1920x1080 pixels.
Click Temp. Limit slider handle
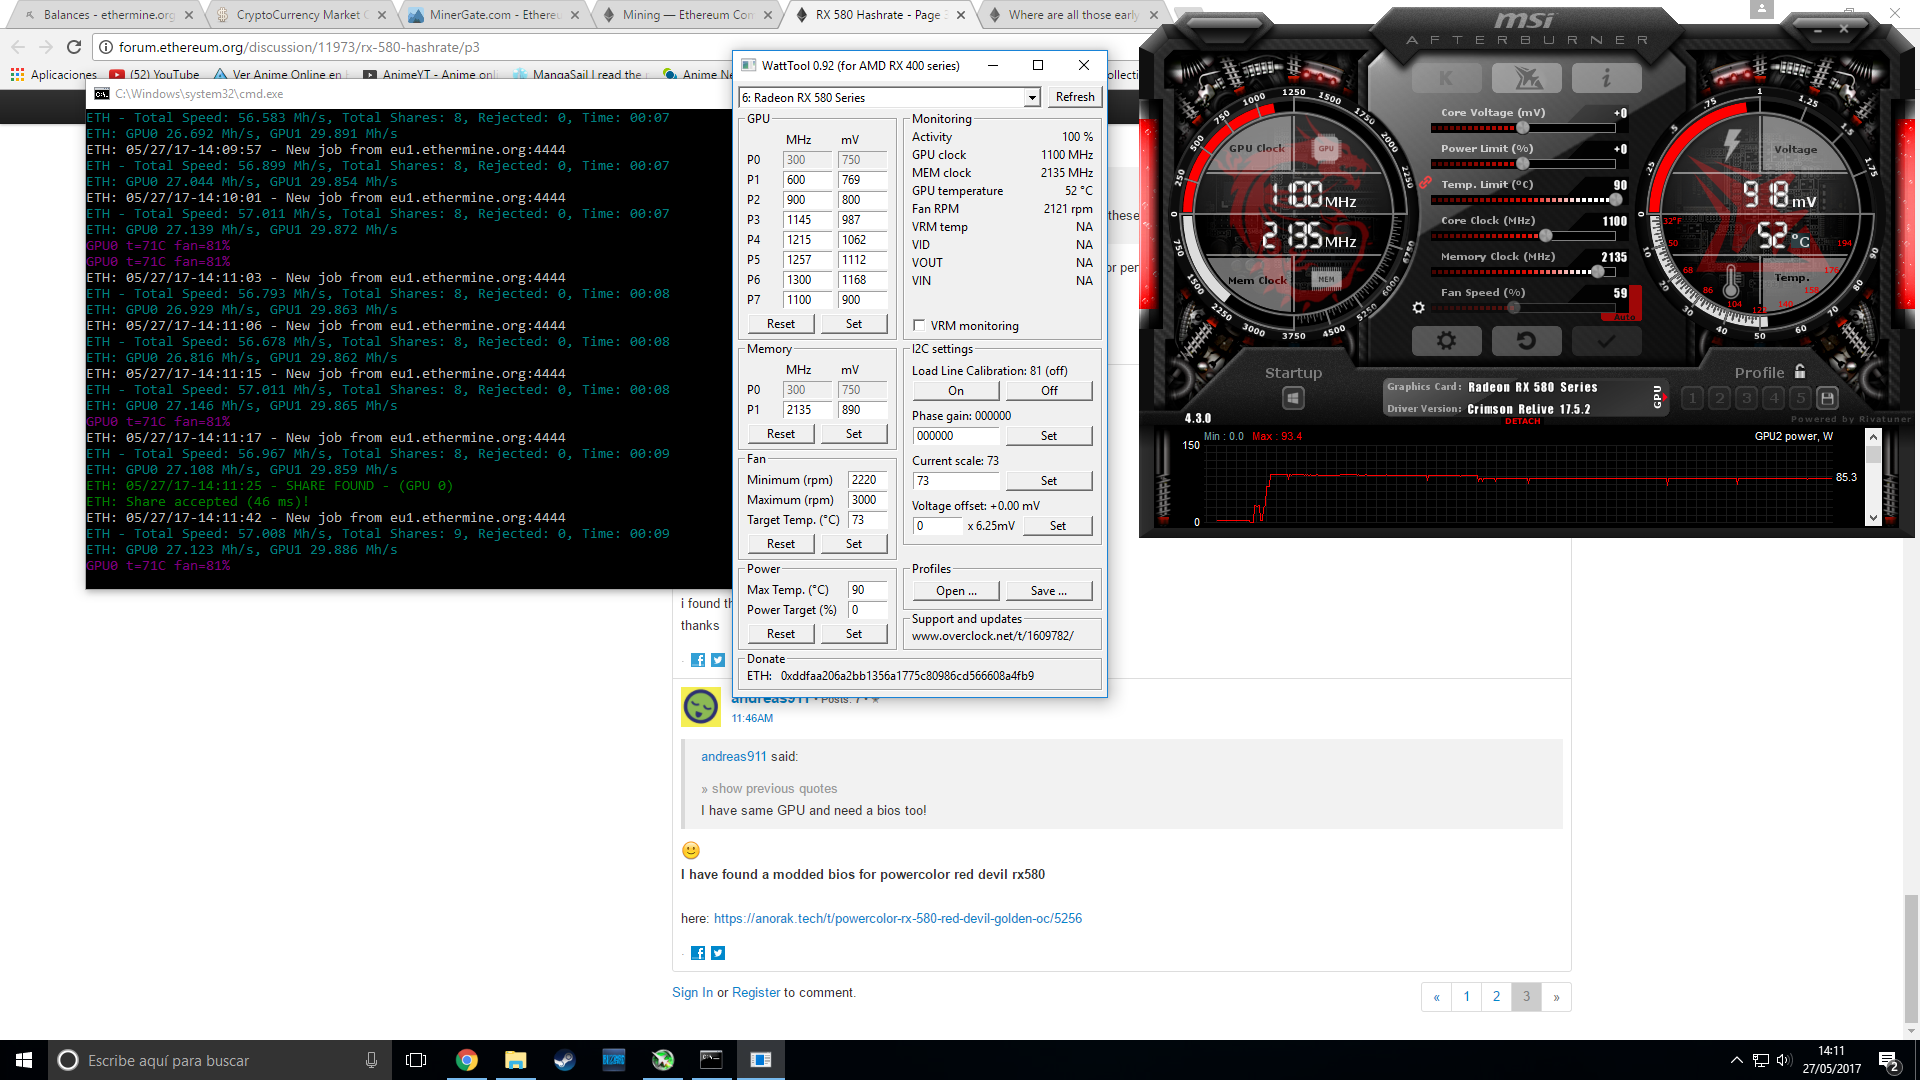point(1615,200)
